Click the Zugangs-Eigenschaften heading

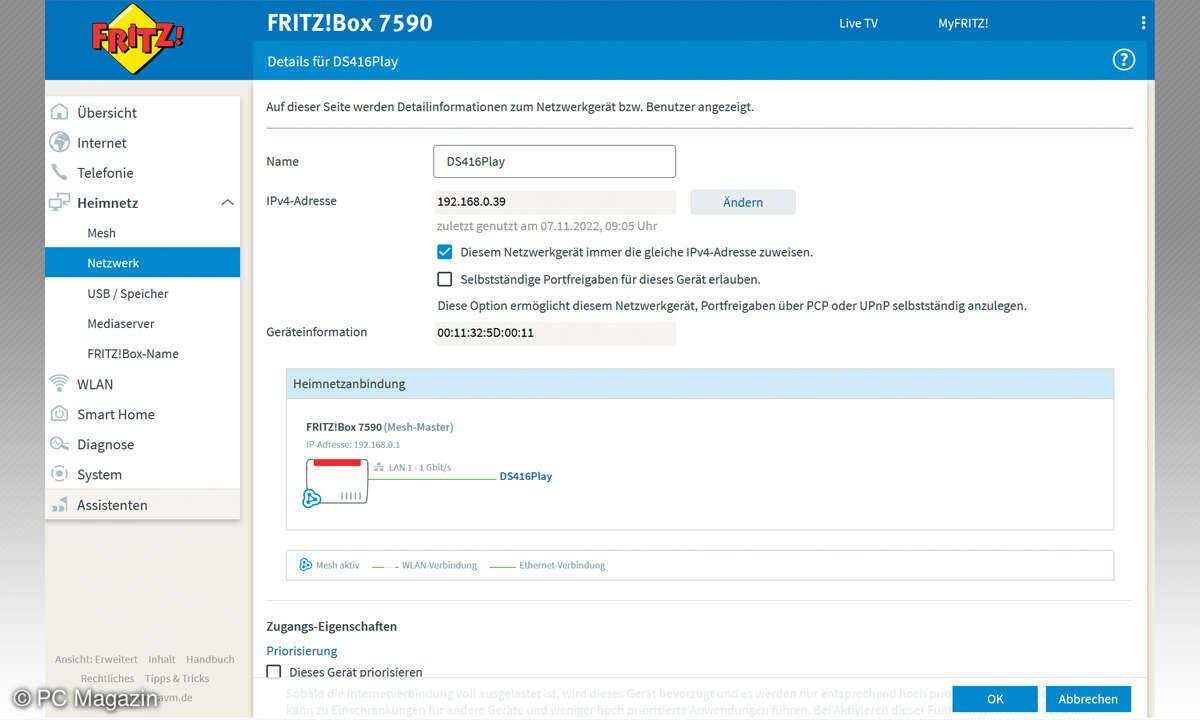click(332, 627)
